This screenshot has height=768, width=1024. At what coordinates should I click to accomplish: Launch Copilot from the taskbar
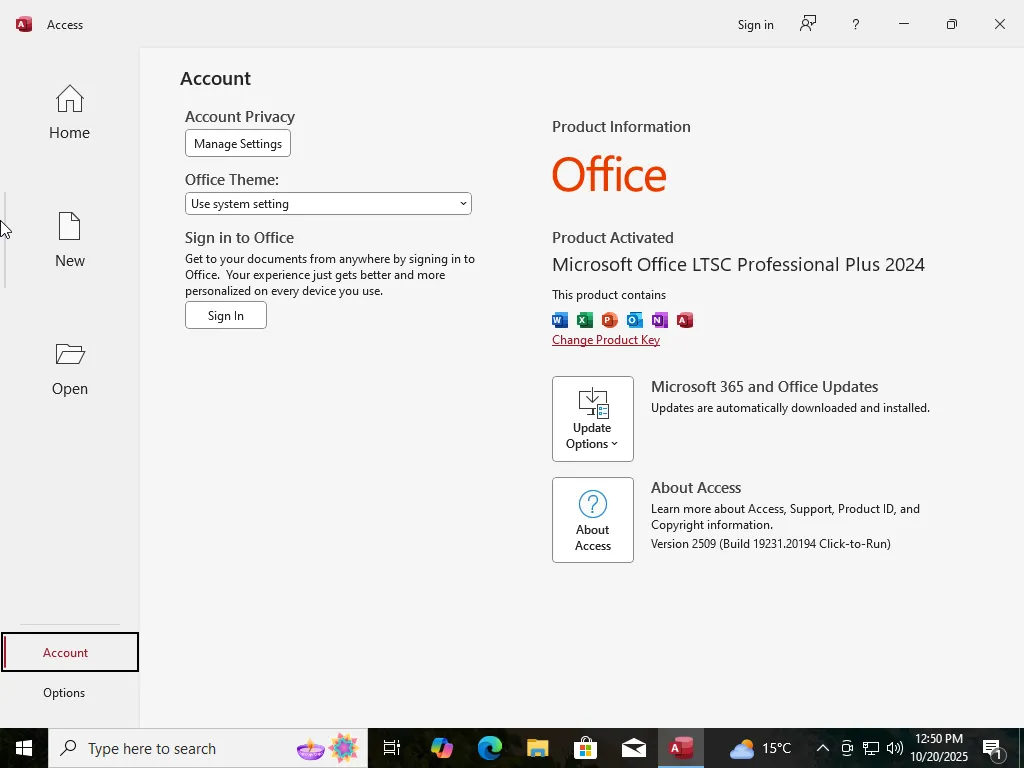[x=441, y=748]
